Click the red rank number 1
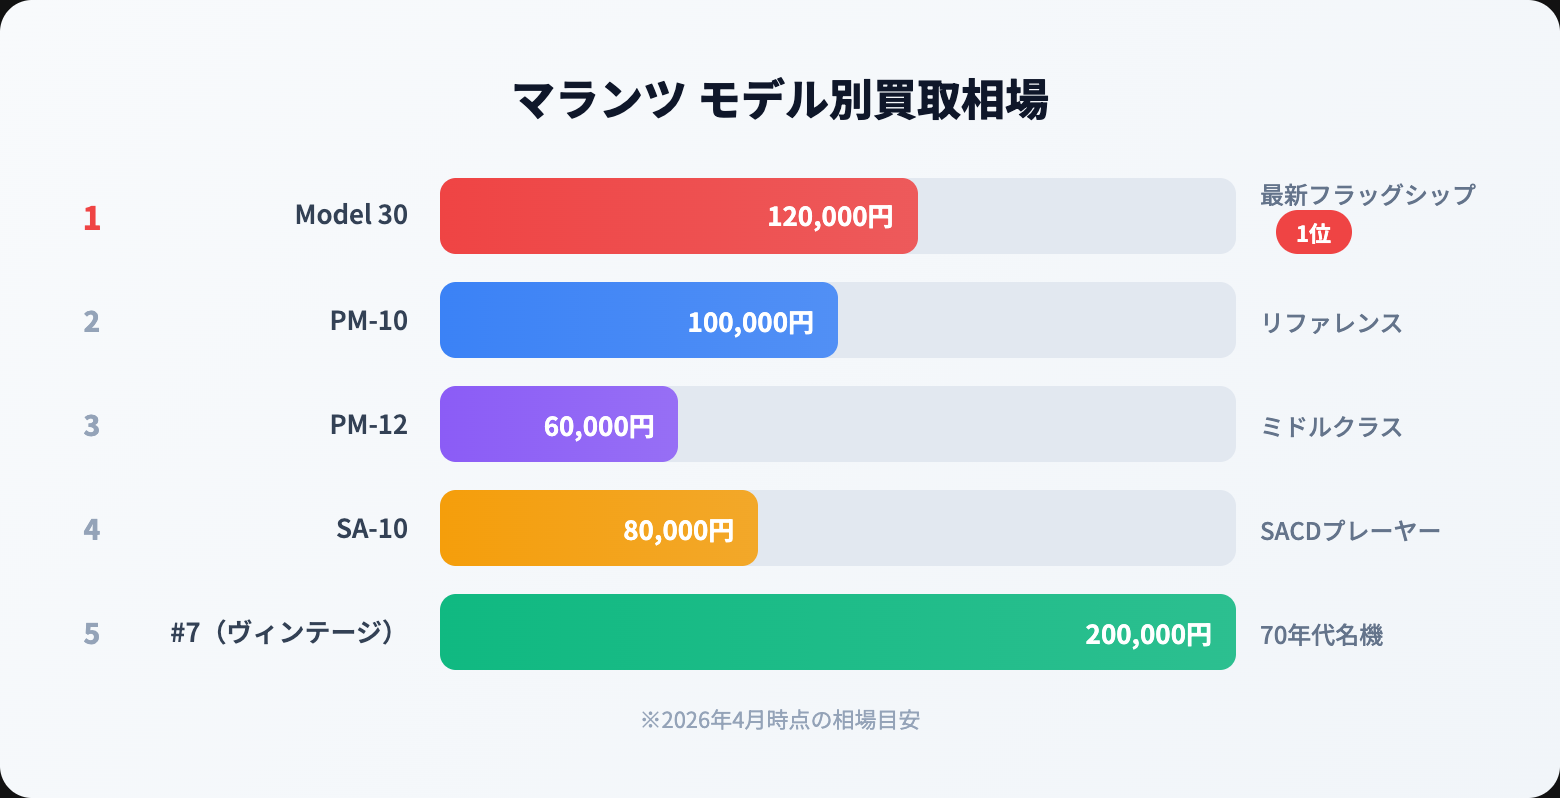 point(92,217)
